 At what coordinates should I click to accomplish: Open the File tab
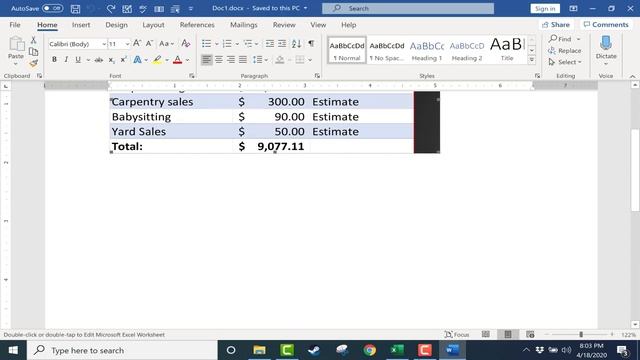(x=15, y=25)
